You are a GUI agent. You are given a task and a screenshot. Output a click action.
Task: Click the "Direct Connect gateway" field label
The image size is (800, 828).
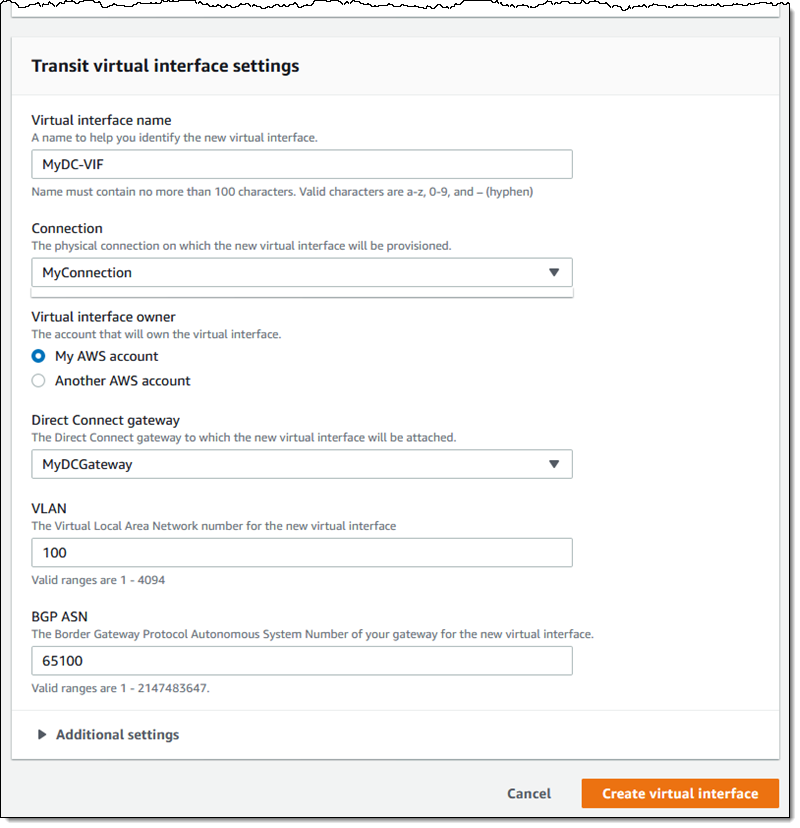105,421
